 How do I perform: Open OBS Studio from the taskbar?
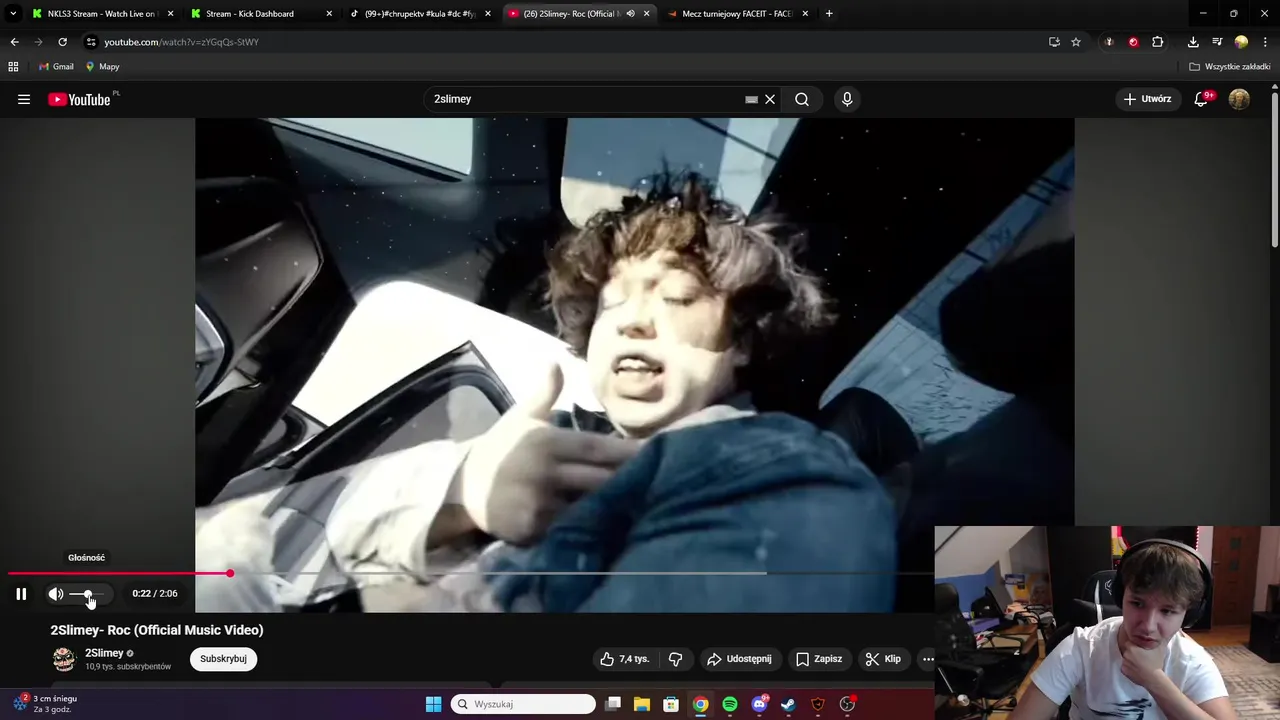point(847,704)
